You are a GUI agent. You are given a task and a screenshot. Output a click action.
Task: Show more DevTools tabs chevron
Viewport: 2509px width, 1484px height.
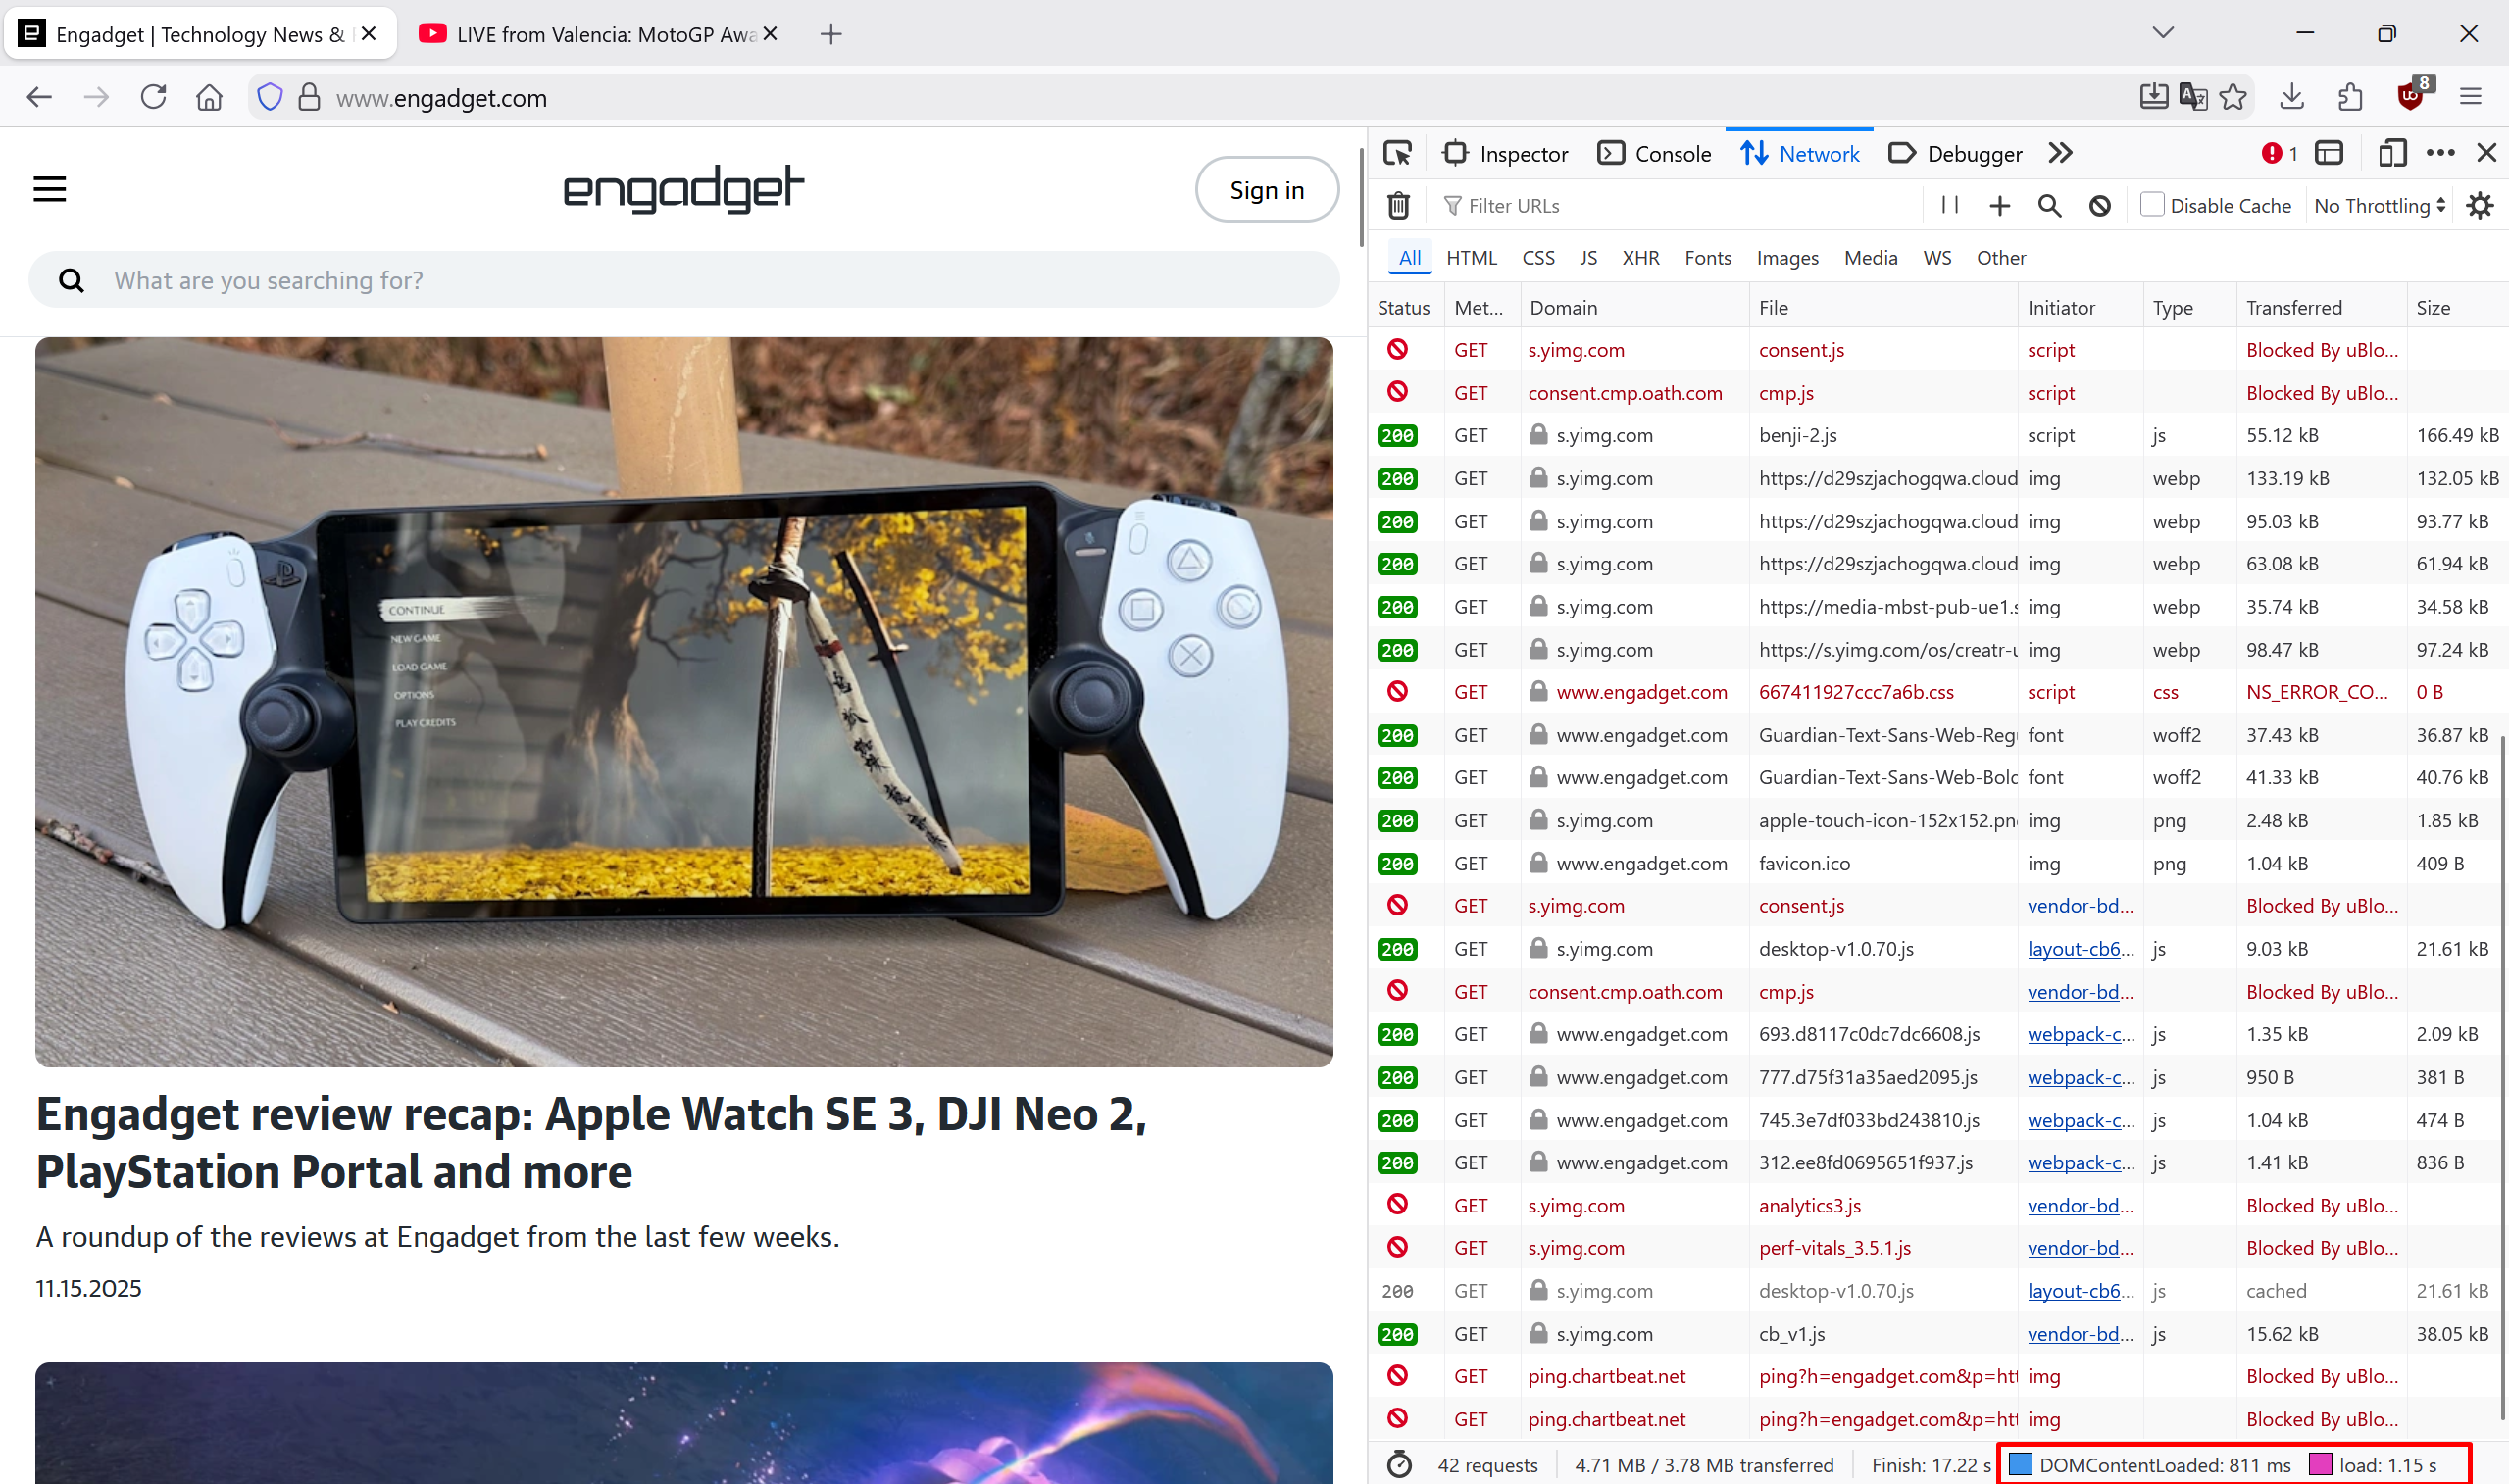[2060, 153]
